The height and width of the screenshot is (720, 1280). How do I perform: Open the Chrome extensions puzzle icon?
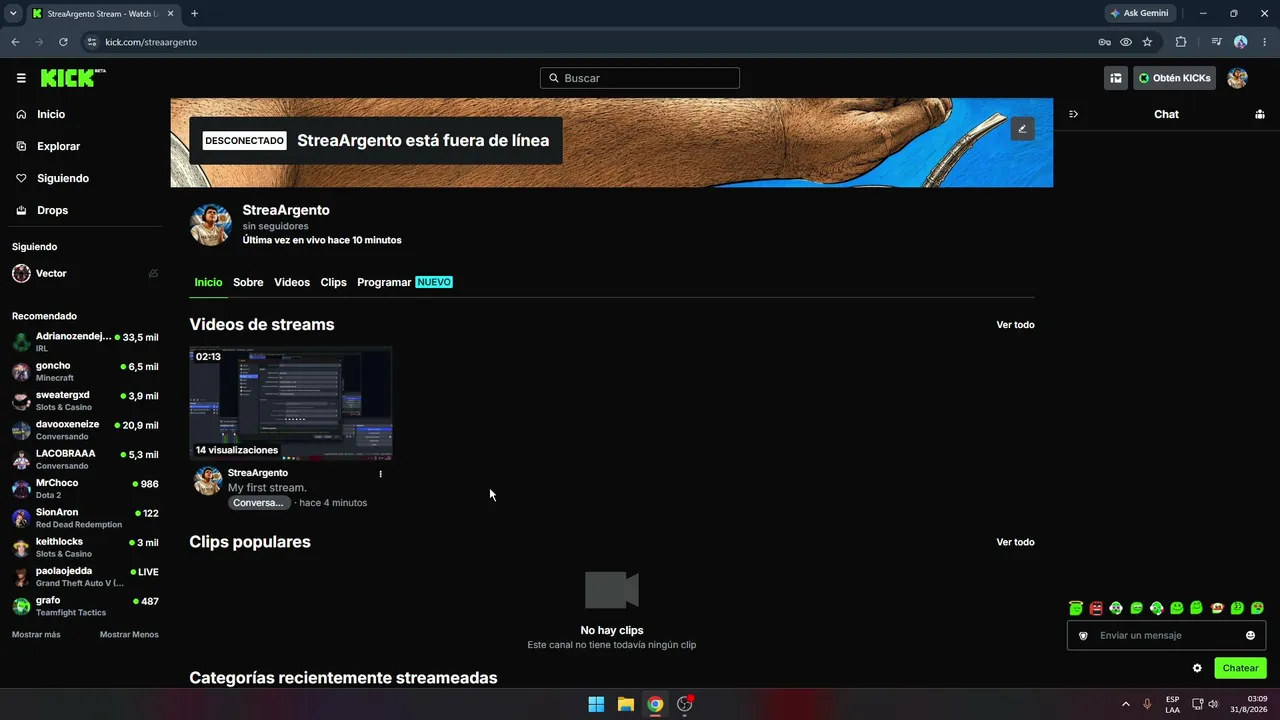(x=1181, y=42)
